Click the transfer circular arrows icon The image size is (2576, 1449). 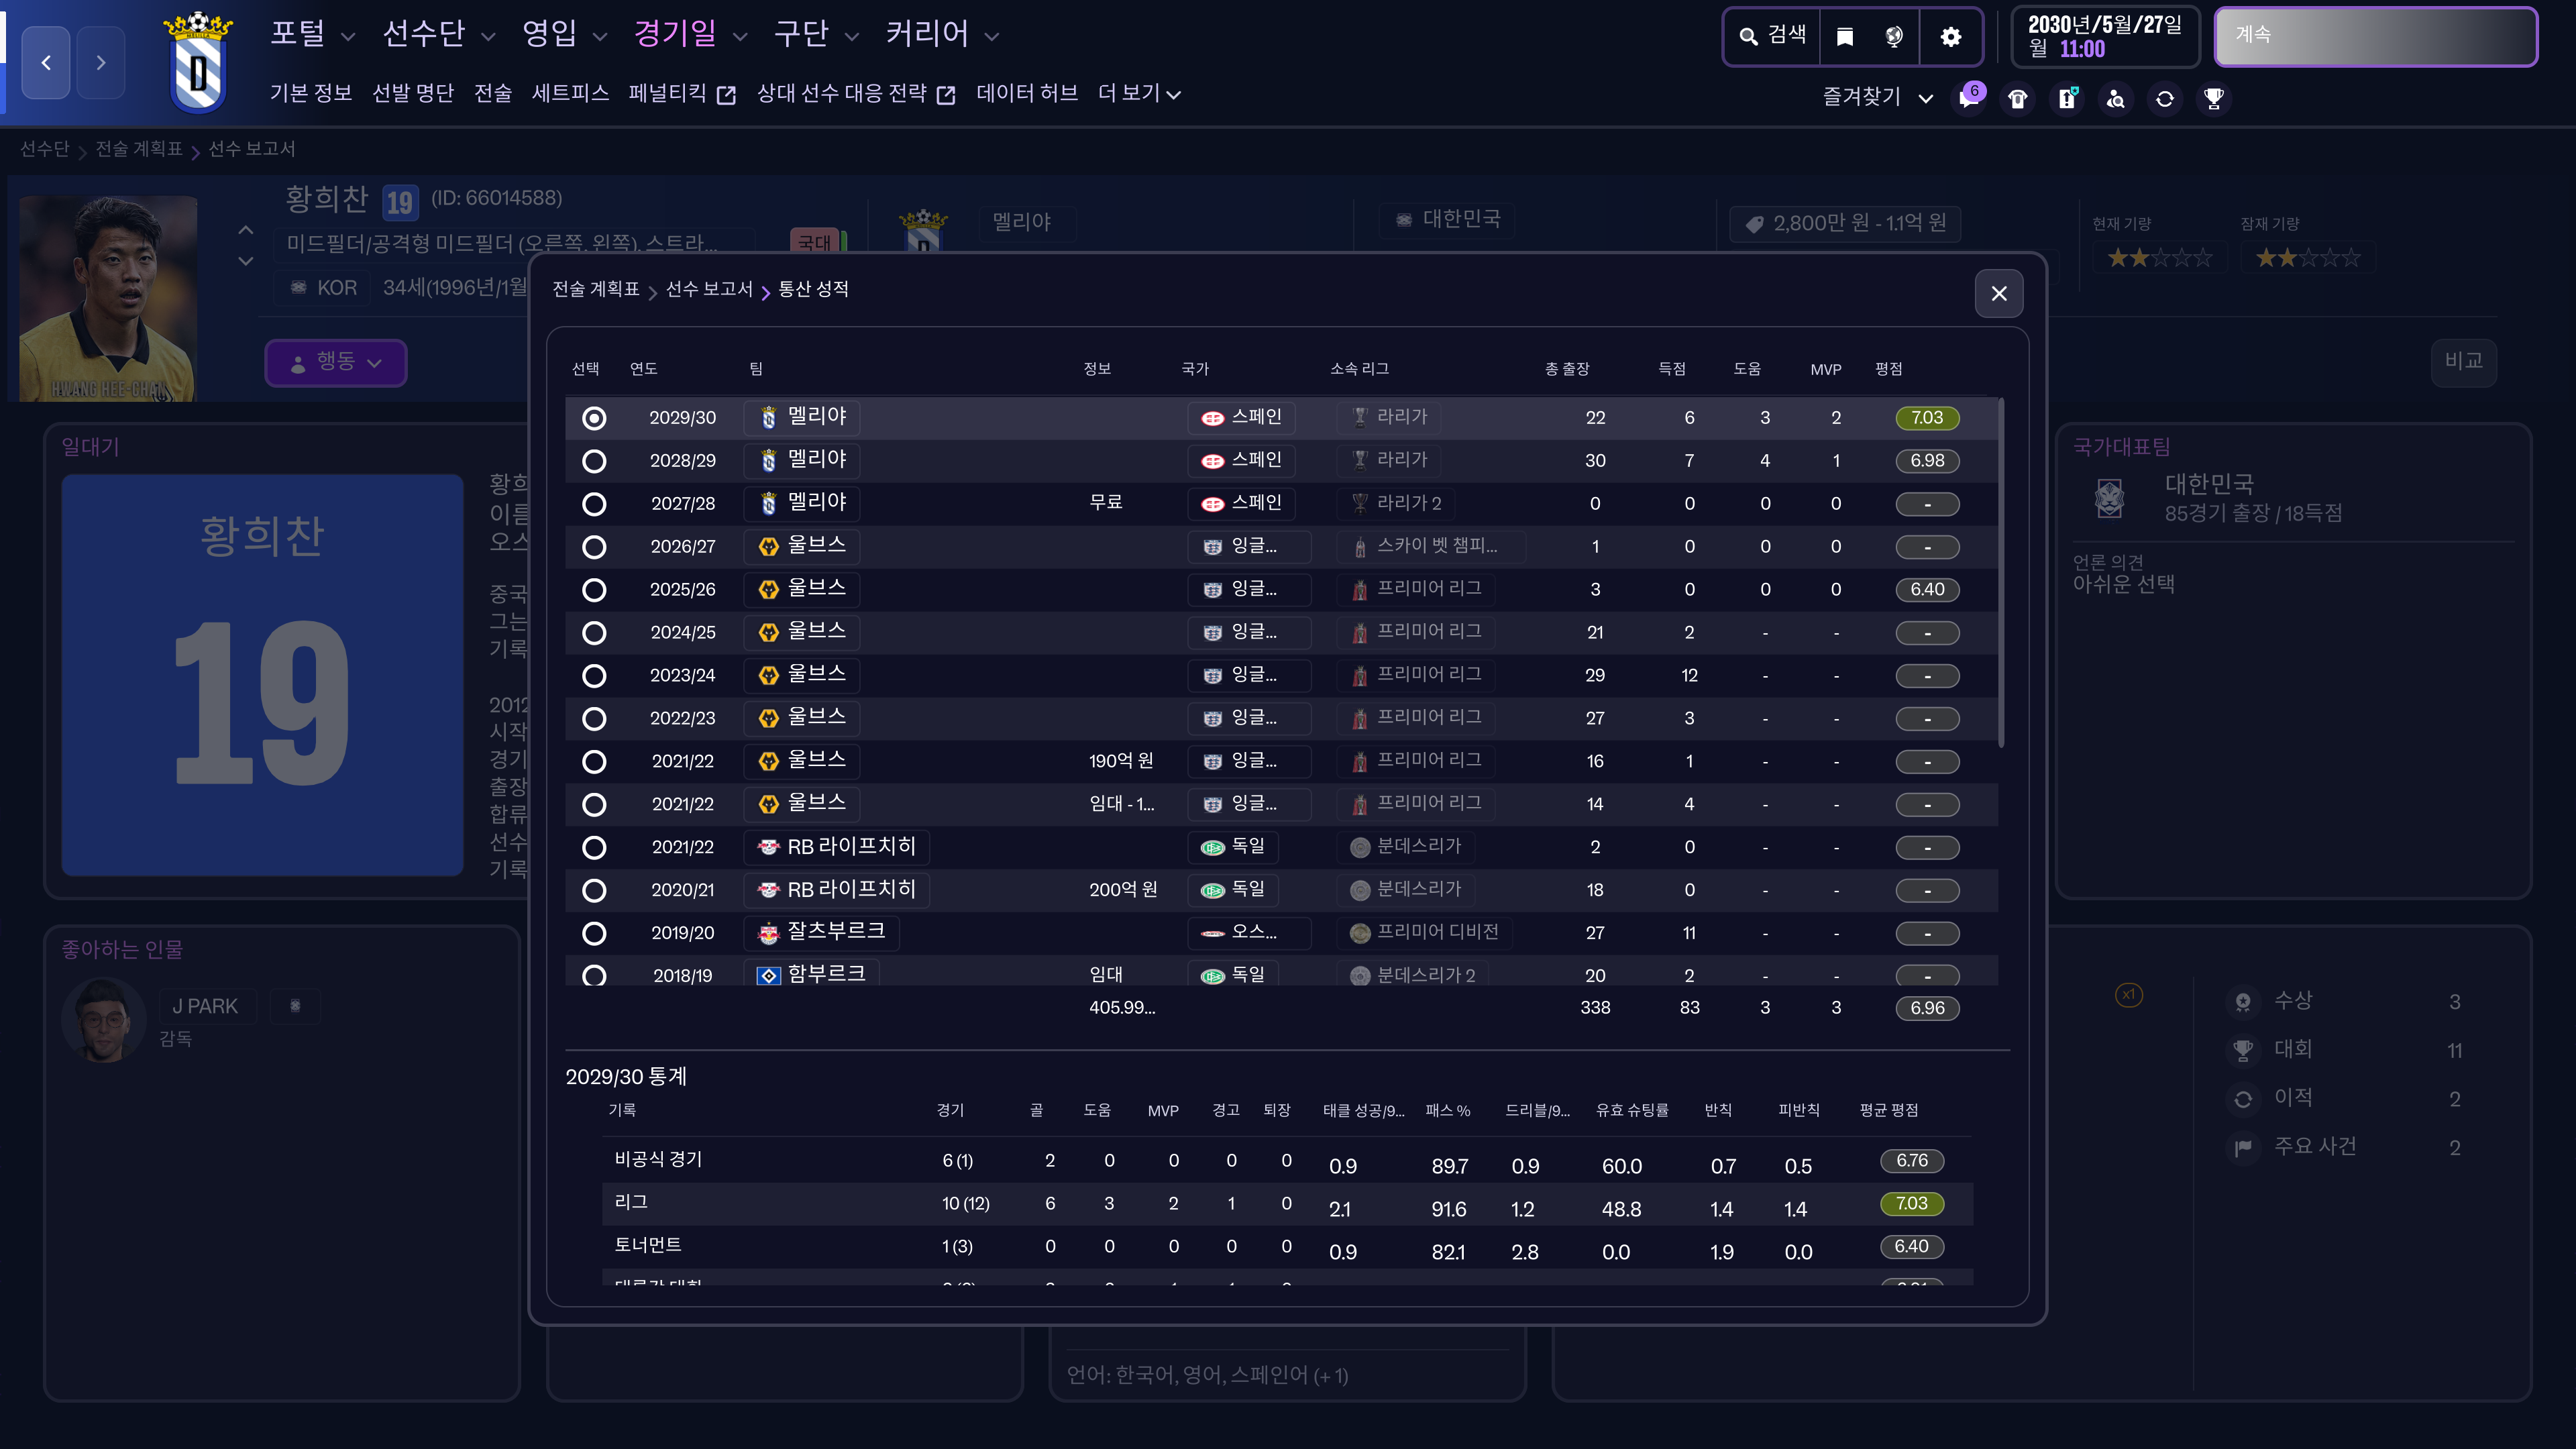pyautogui.click(x=2165, y=98)
